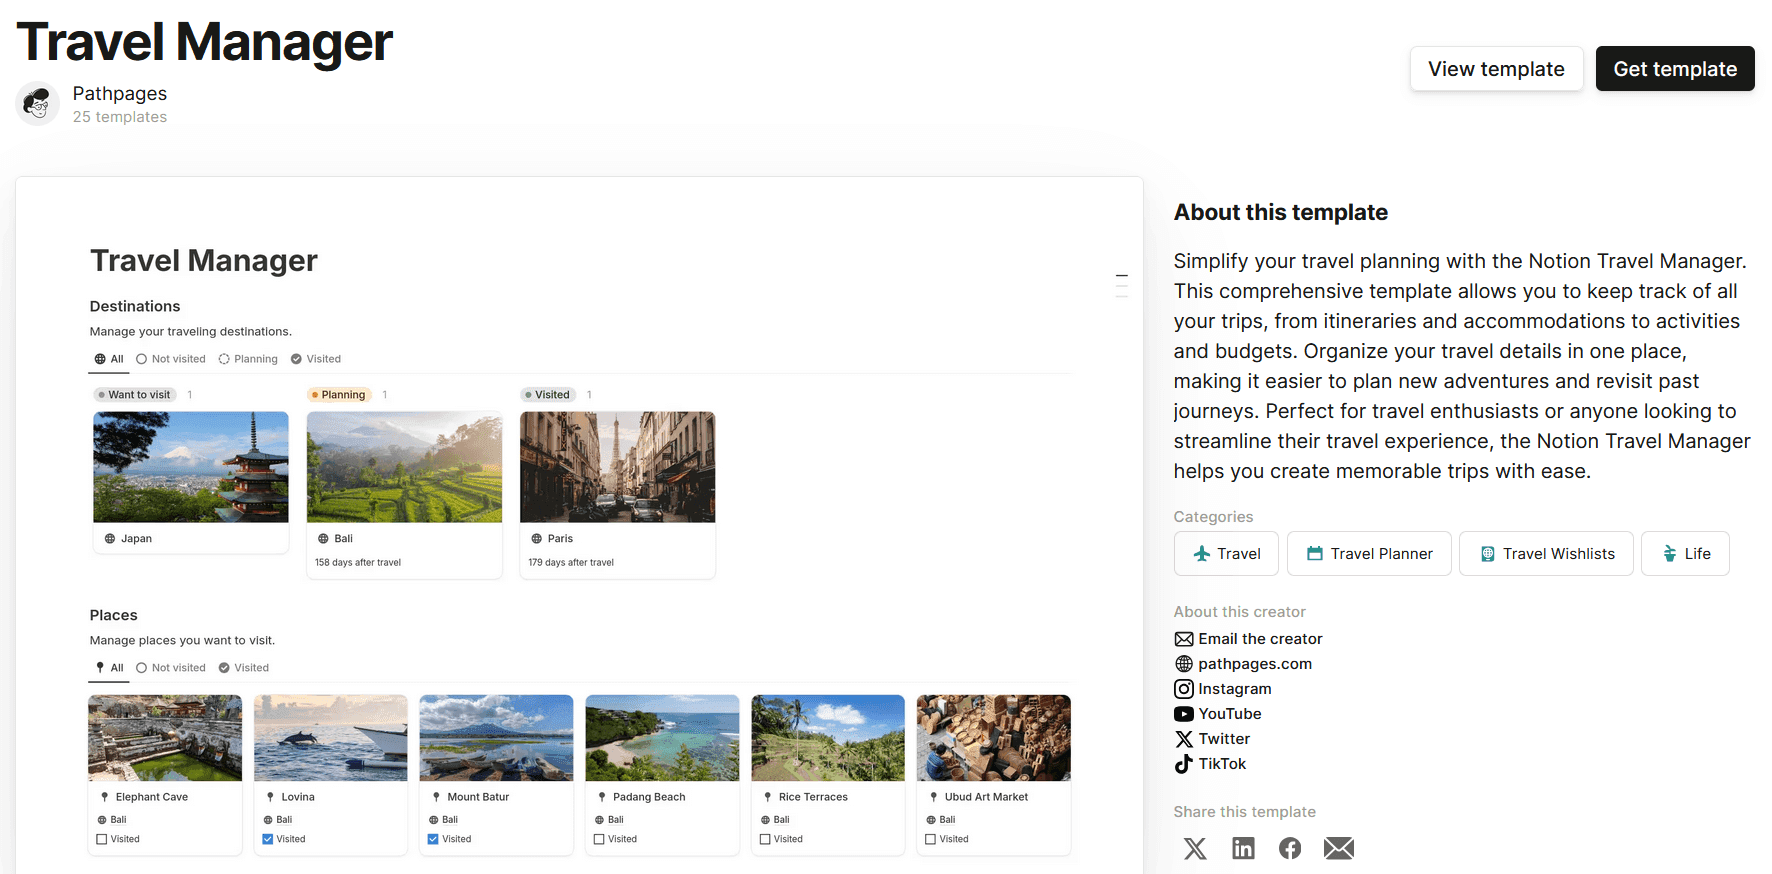
Task: Share template on Facebook icon
Action: (x=1290, y=849)
